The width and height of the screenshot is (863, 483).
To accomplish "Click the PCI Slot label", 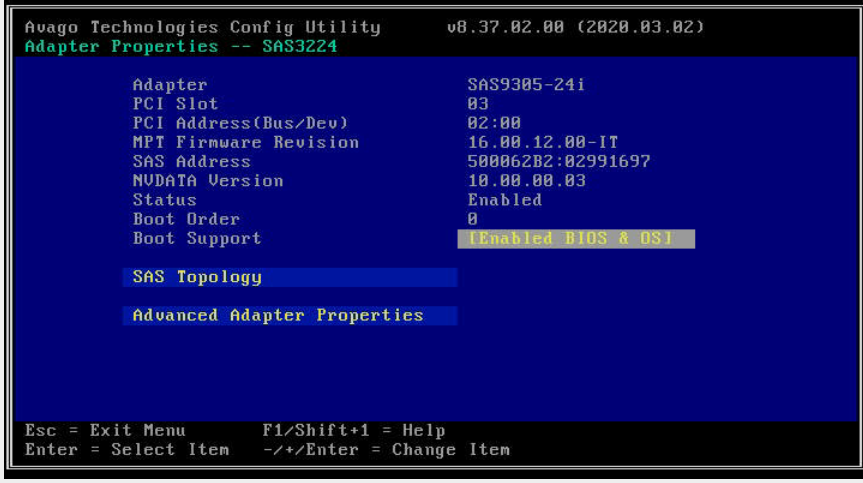I will tap(176, 104).
